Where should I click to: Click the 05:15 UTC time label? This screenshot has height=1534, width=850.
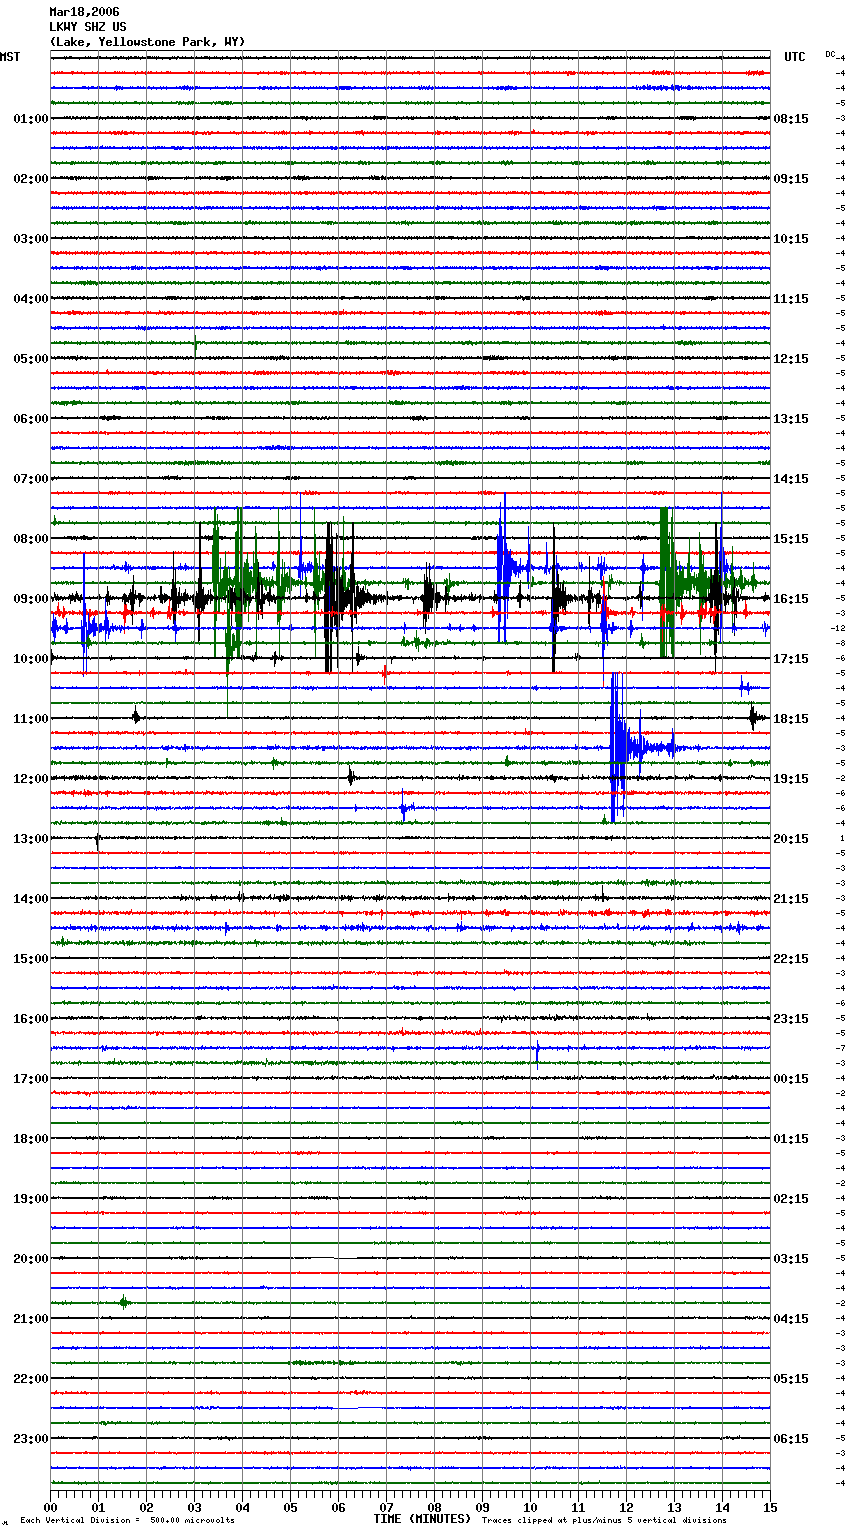point(791,1379)
